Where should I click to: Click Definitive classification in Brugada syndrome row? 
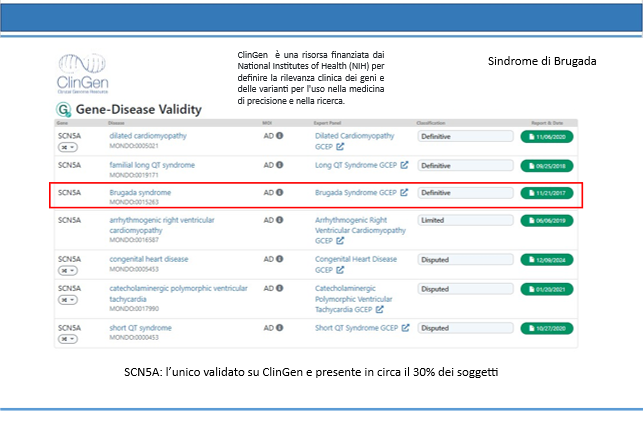tap(465, 193)
